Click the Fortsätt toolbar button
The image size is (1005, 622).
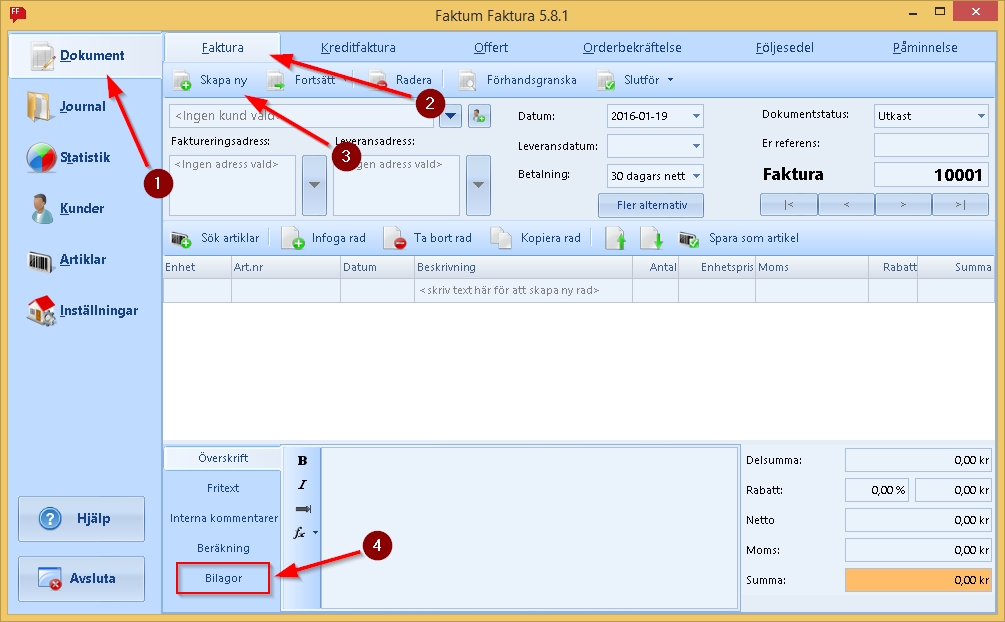(301, 80)
